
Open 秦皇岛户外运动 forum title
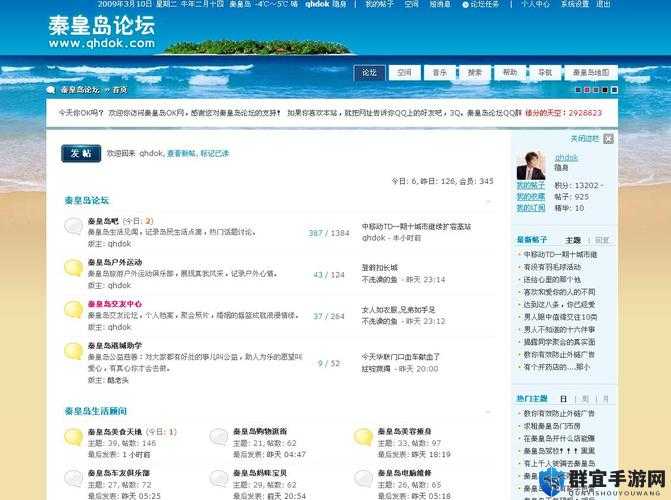(115, 262)
